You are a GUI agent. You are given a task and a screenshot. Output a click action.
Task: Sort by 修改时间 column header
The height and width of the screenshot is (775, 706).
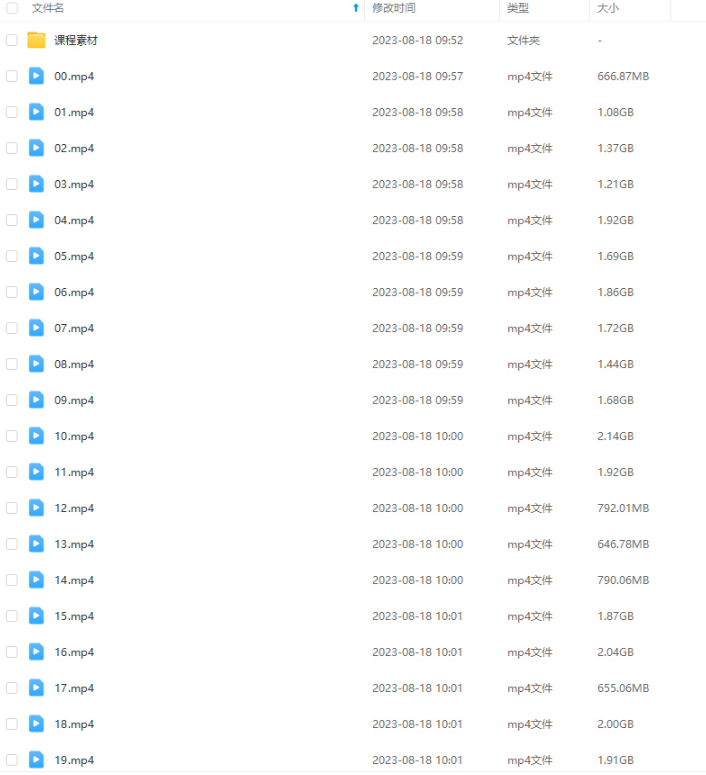coord(394,8)
